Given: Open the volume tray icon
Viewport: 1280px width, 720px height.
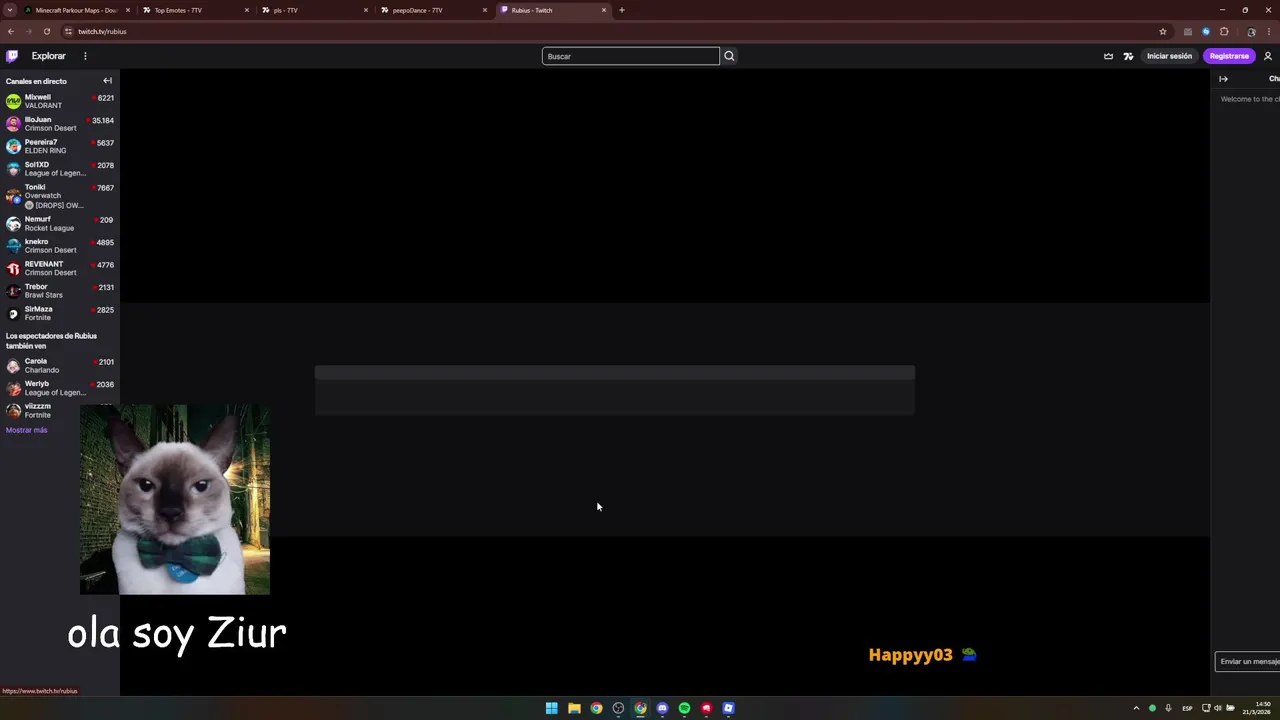Looking at the screenshot, I should point(1218,708).
